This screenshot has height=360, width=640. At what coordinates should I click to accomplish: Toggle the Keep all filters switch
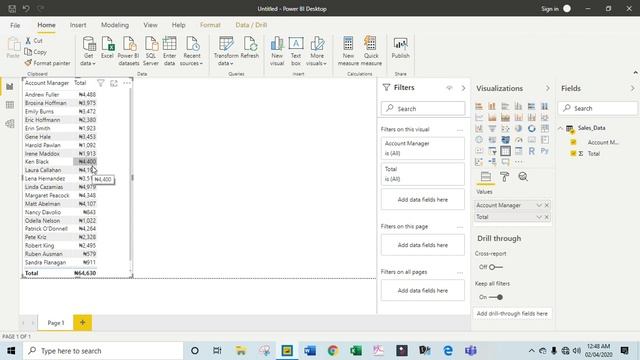pos(496,297)
